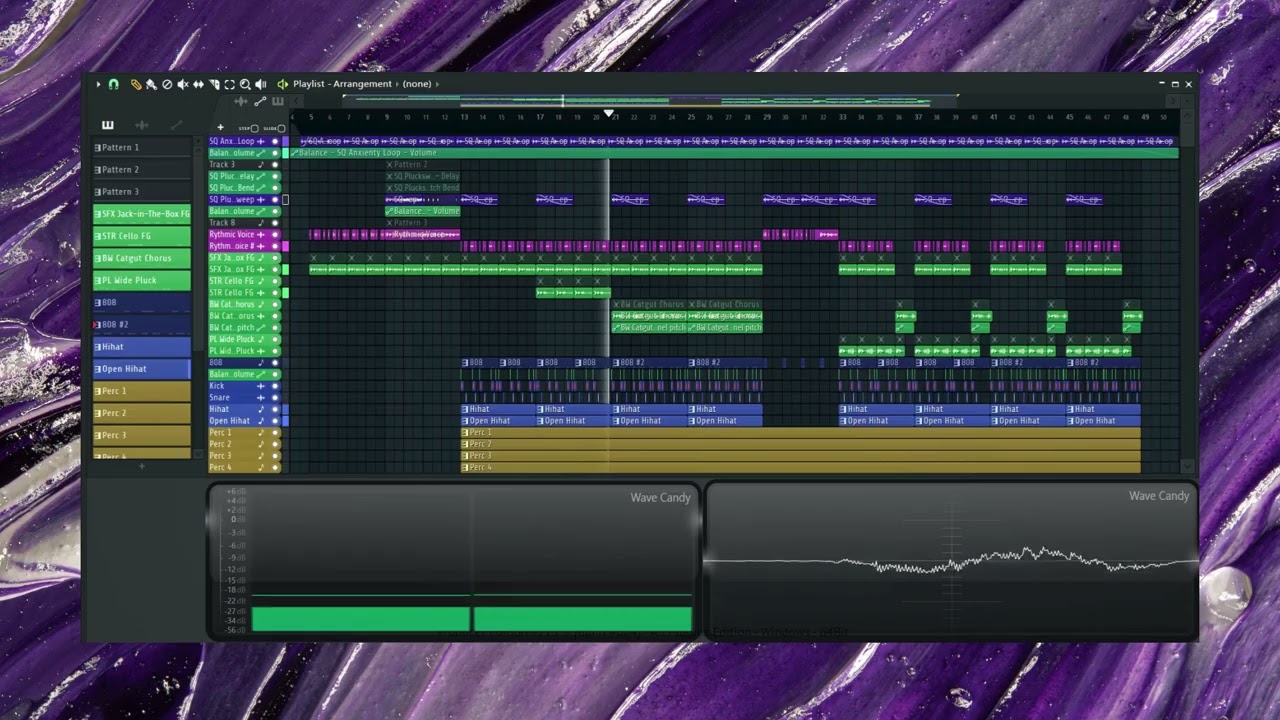Click the right Wave Candy oscilloscope window

951,562
